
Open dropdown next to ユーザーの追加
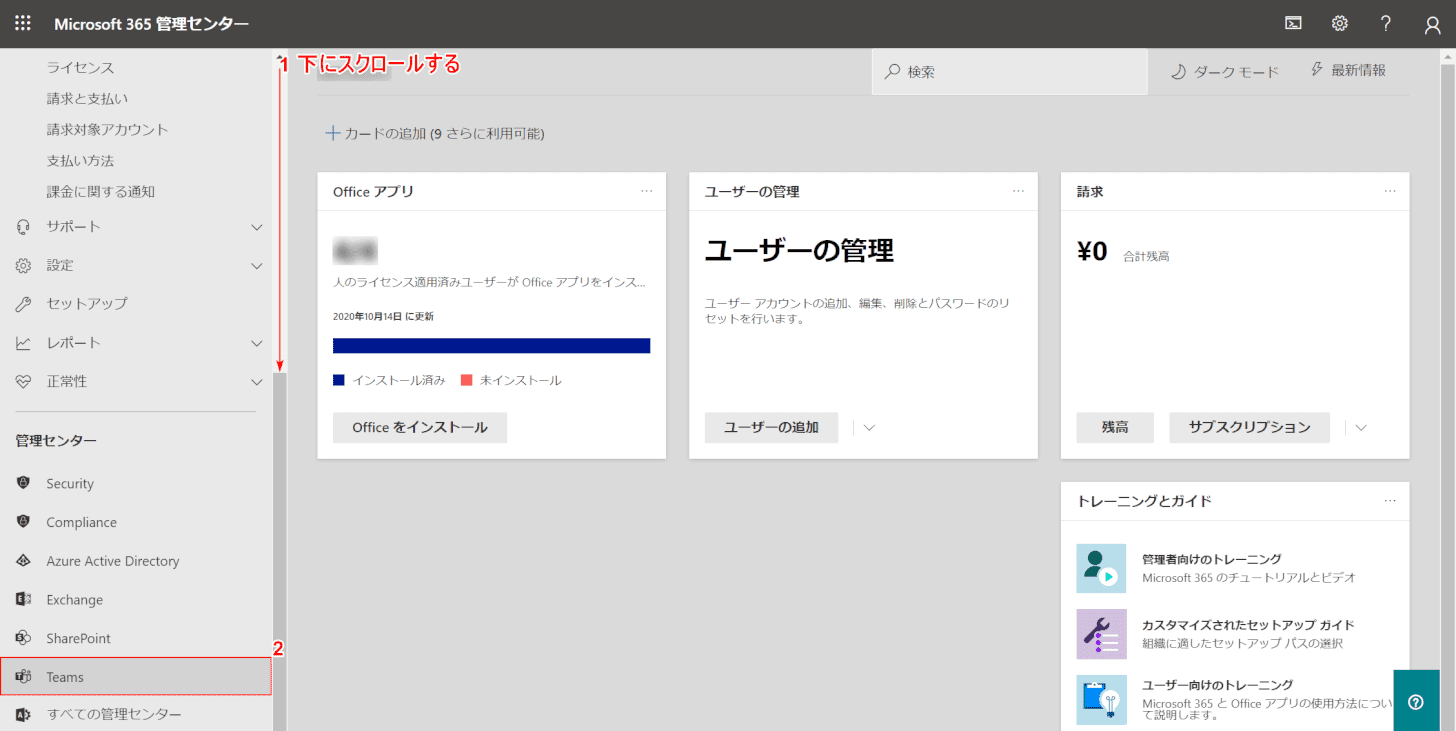coord(869,428)
